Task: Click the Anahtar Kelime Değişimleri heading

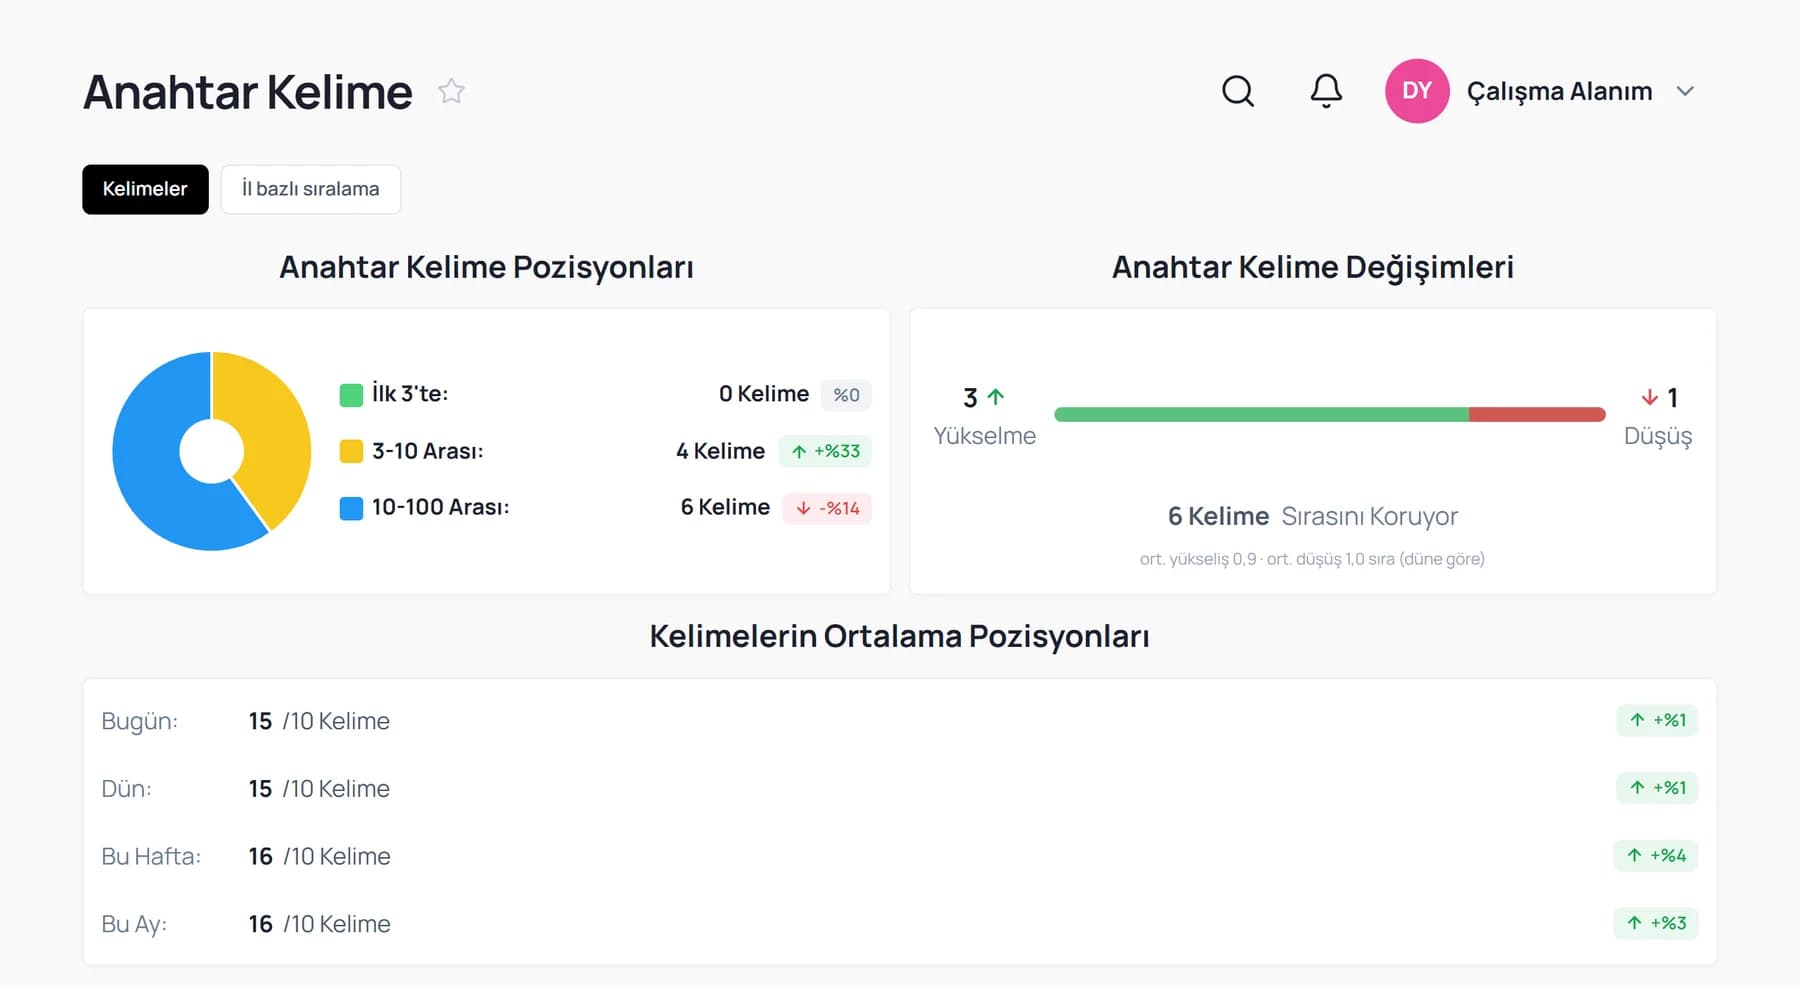Action: pos(1313,267)
